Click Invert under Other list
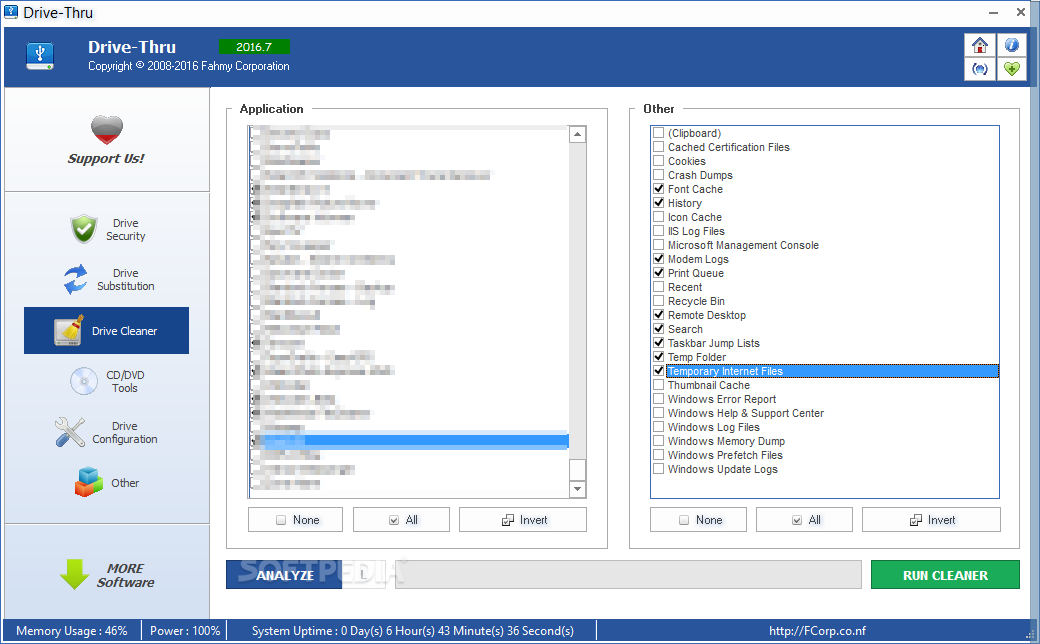Viewport: 1040px width, 644px height. (x=931, y=520)
